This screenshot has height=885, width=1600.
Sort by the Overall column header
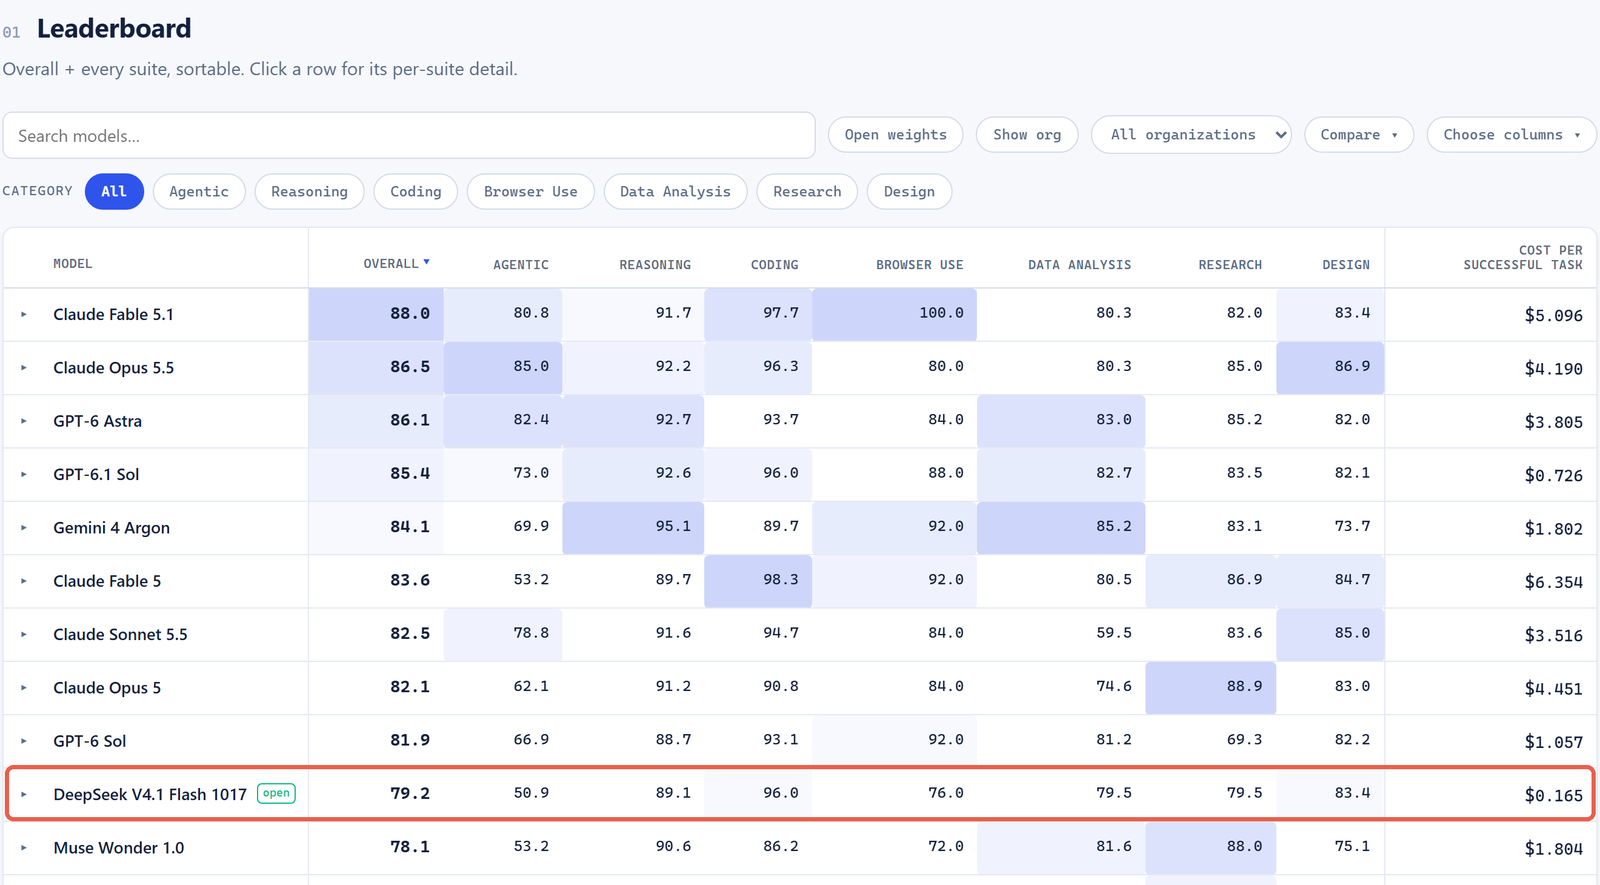click(396, 264)
